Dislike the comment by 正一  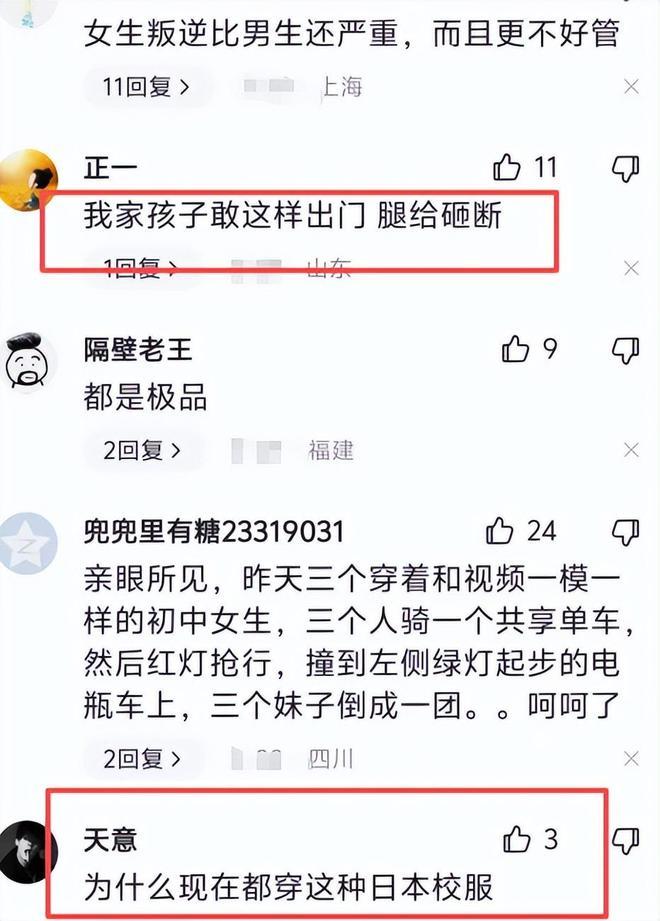pos(625,169)
